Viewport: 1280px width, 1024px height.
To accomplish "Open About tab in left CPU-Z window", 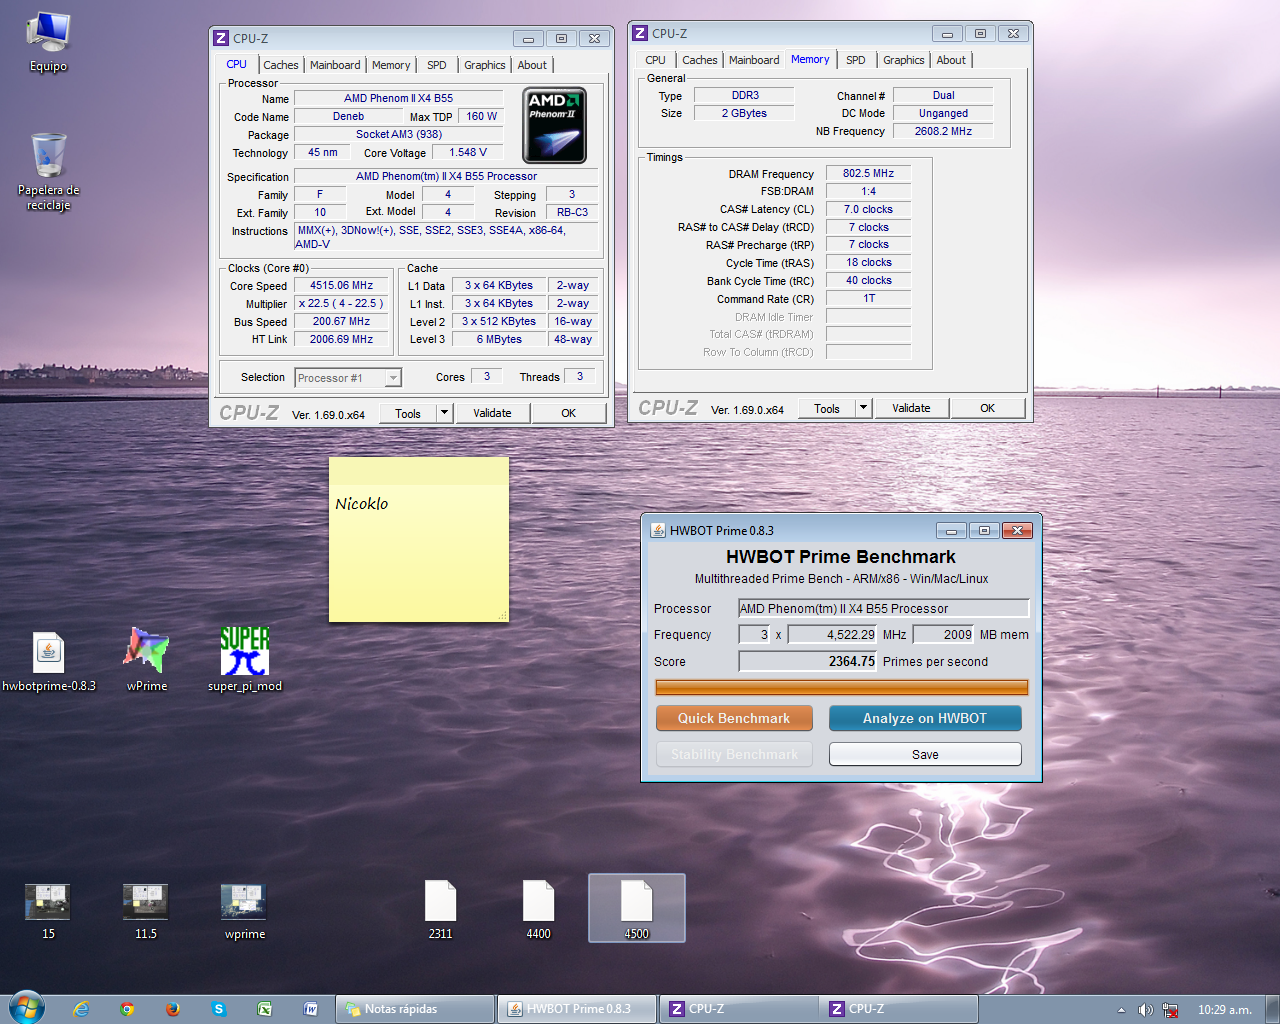I will click(532, 65).
